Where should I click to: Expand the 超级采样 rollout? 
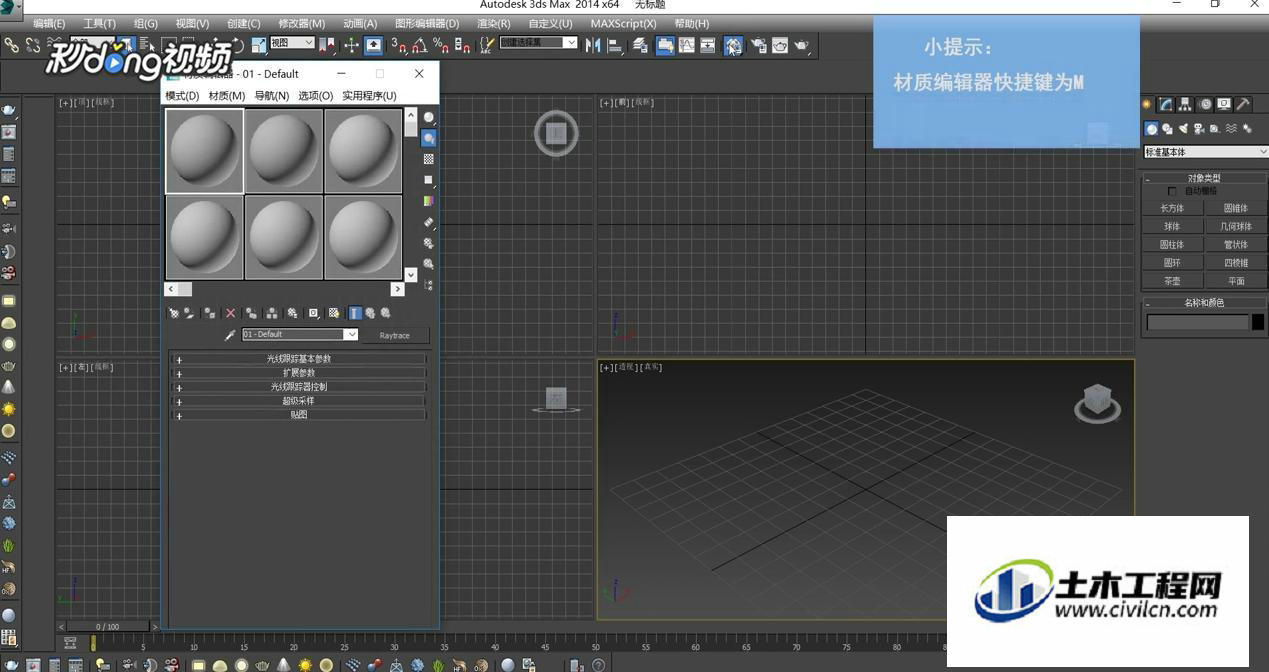tap(299, 400)
